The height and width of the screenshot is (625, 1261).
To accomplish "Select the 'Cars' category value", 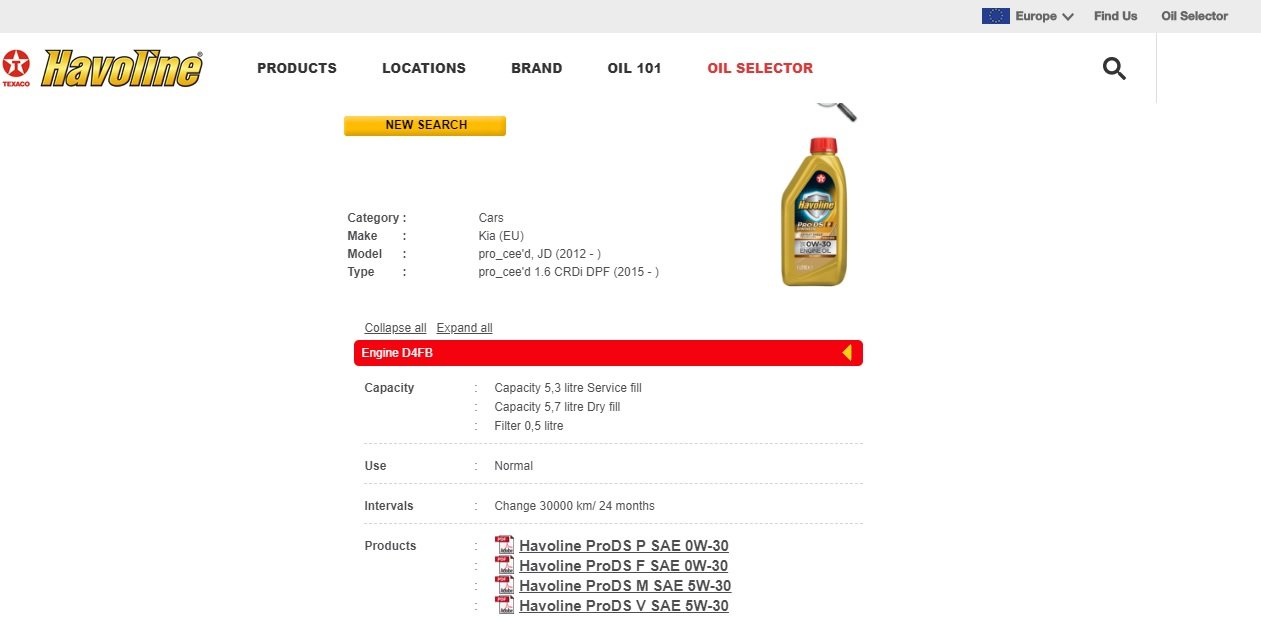I will point(491,218).
